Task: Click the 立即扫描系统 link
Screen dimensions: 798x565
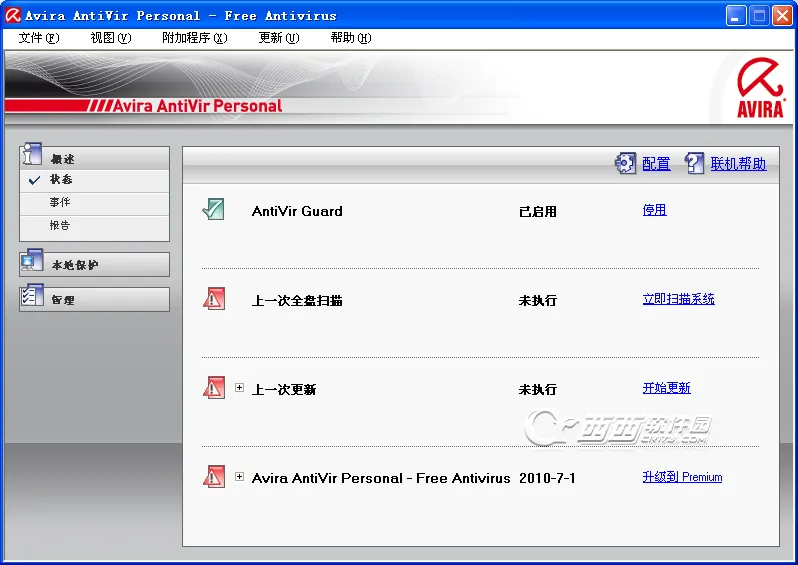Action: point(678,299)
